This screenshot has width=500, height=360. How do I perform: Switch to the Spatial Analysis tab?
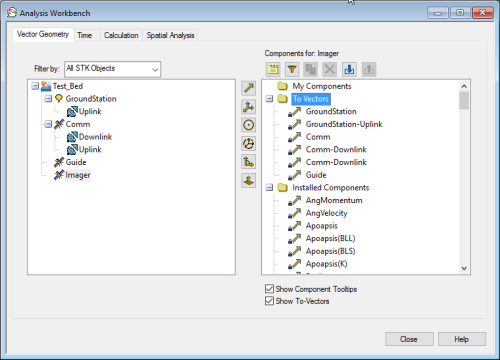[x=170, y=35]
